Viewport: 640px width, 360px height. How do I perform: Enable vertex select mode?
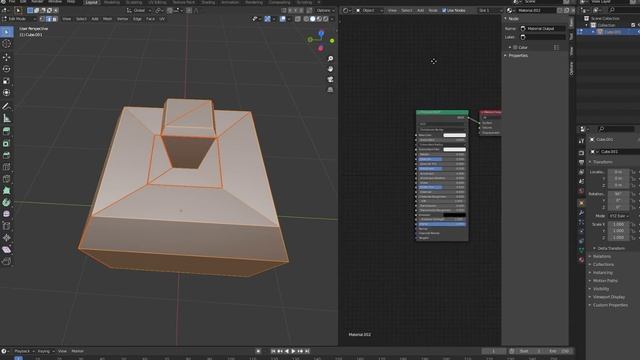(42, 19)
